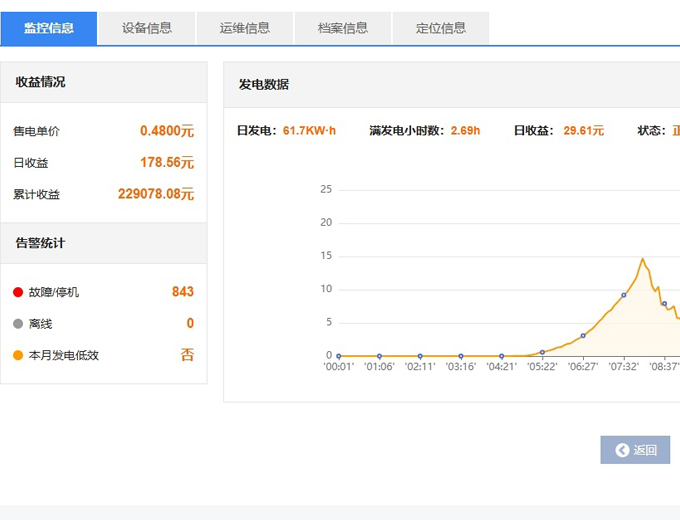This screenshot has height=520, width=680.
Task: Click the 日发电 value 61.7KW·h
Action: click(x=309, y=131)
